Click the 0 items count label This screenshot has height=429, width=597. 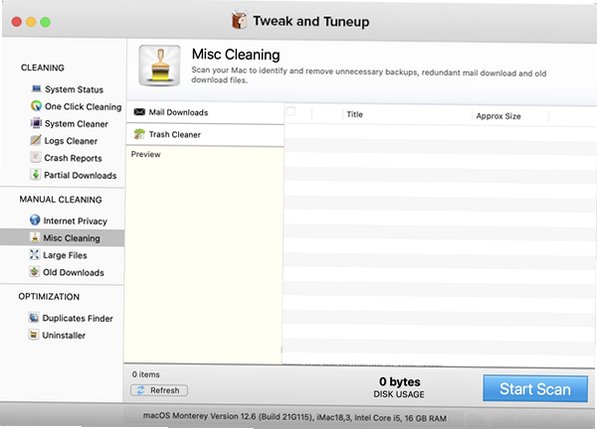pyautogui.click(x=145, y=374)
